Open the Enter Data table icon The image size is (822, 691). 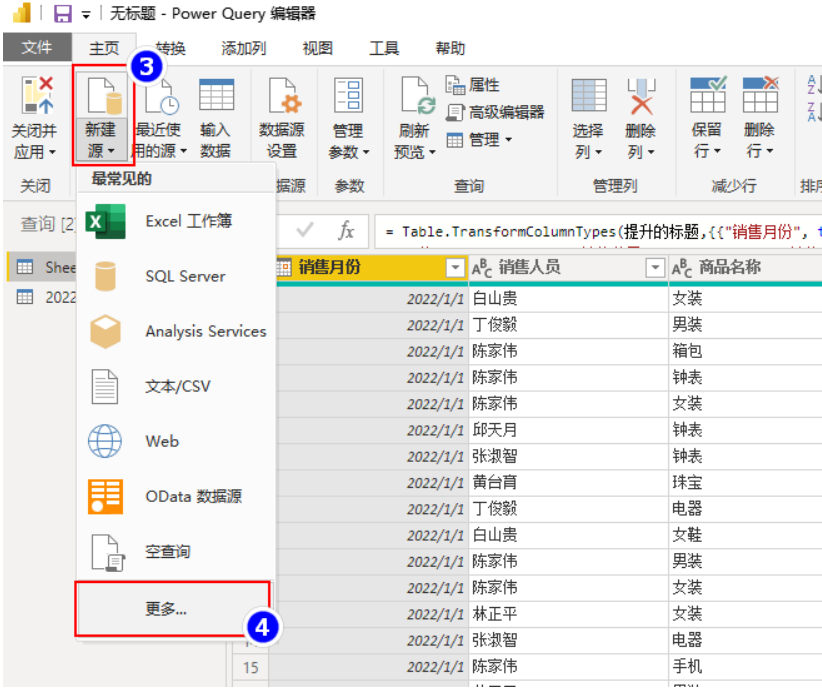(216, 95)
